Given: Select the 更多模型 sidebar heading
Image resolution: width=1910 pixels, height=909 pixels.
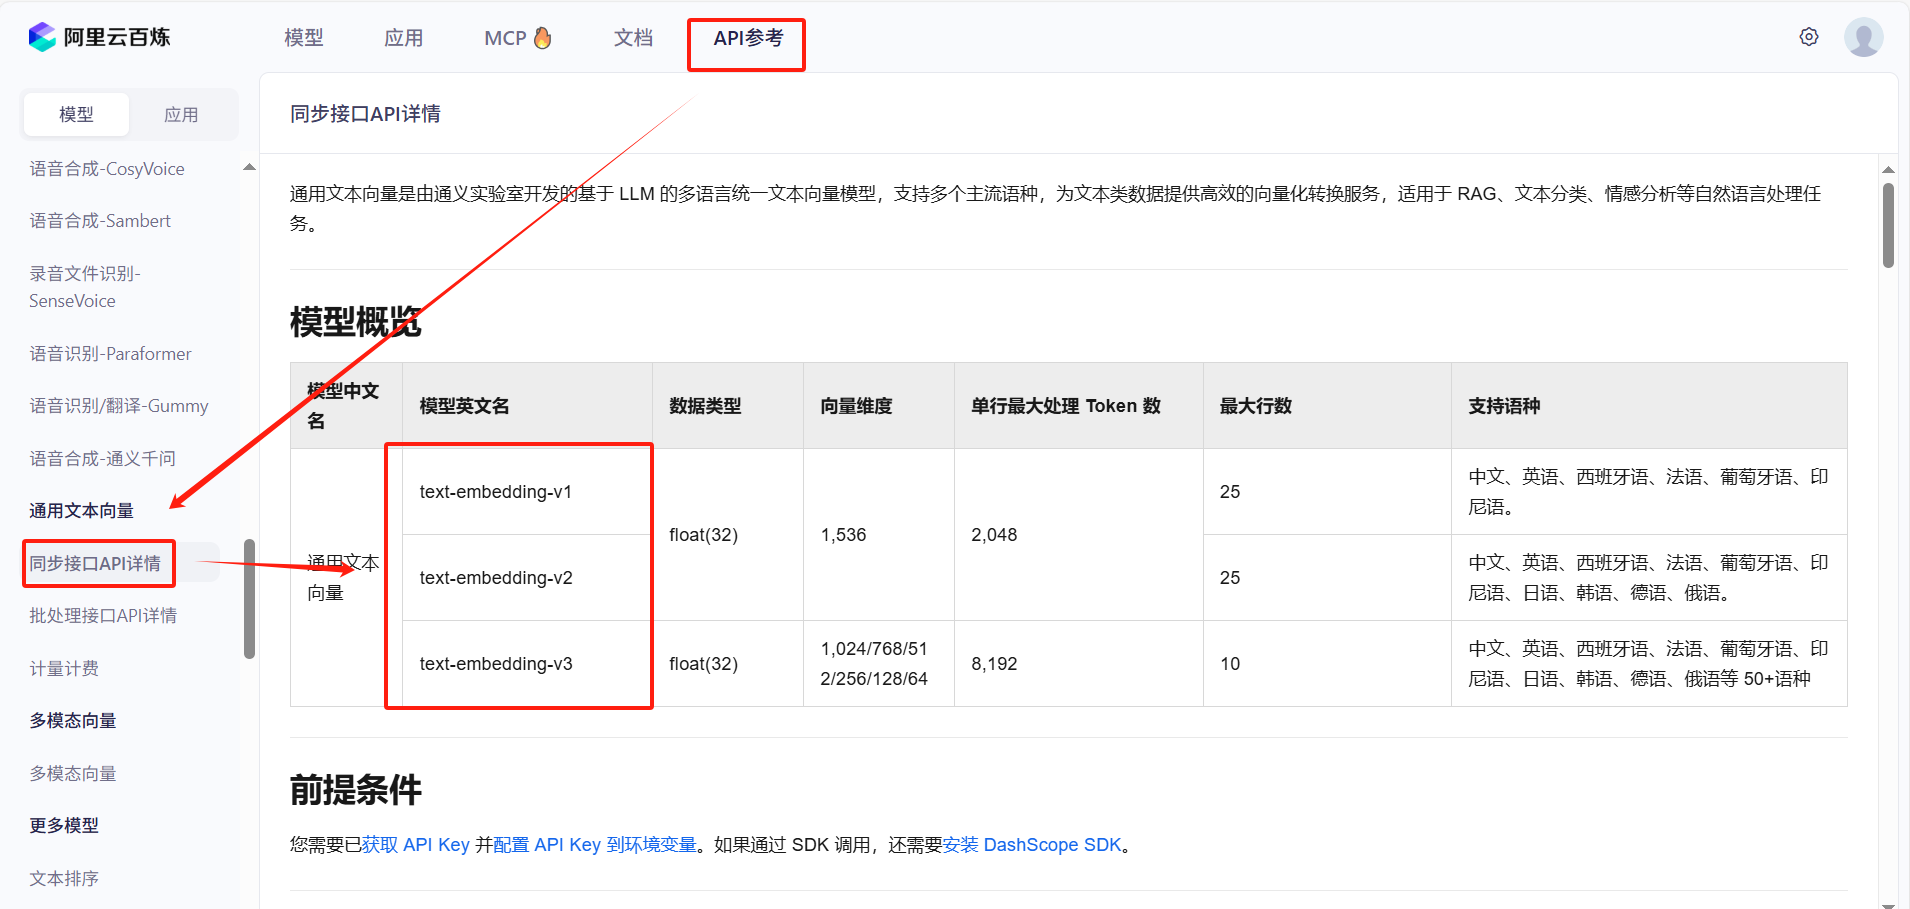Looking at the screenshot, I should coord(64,826).
